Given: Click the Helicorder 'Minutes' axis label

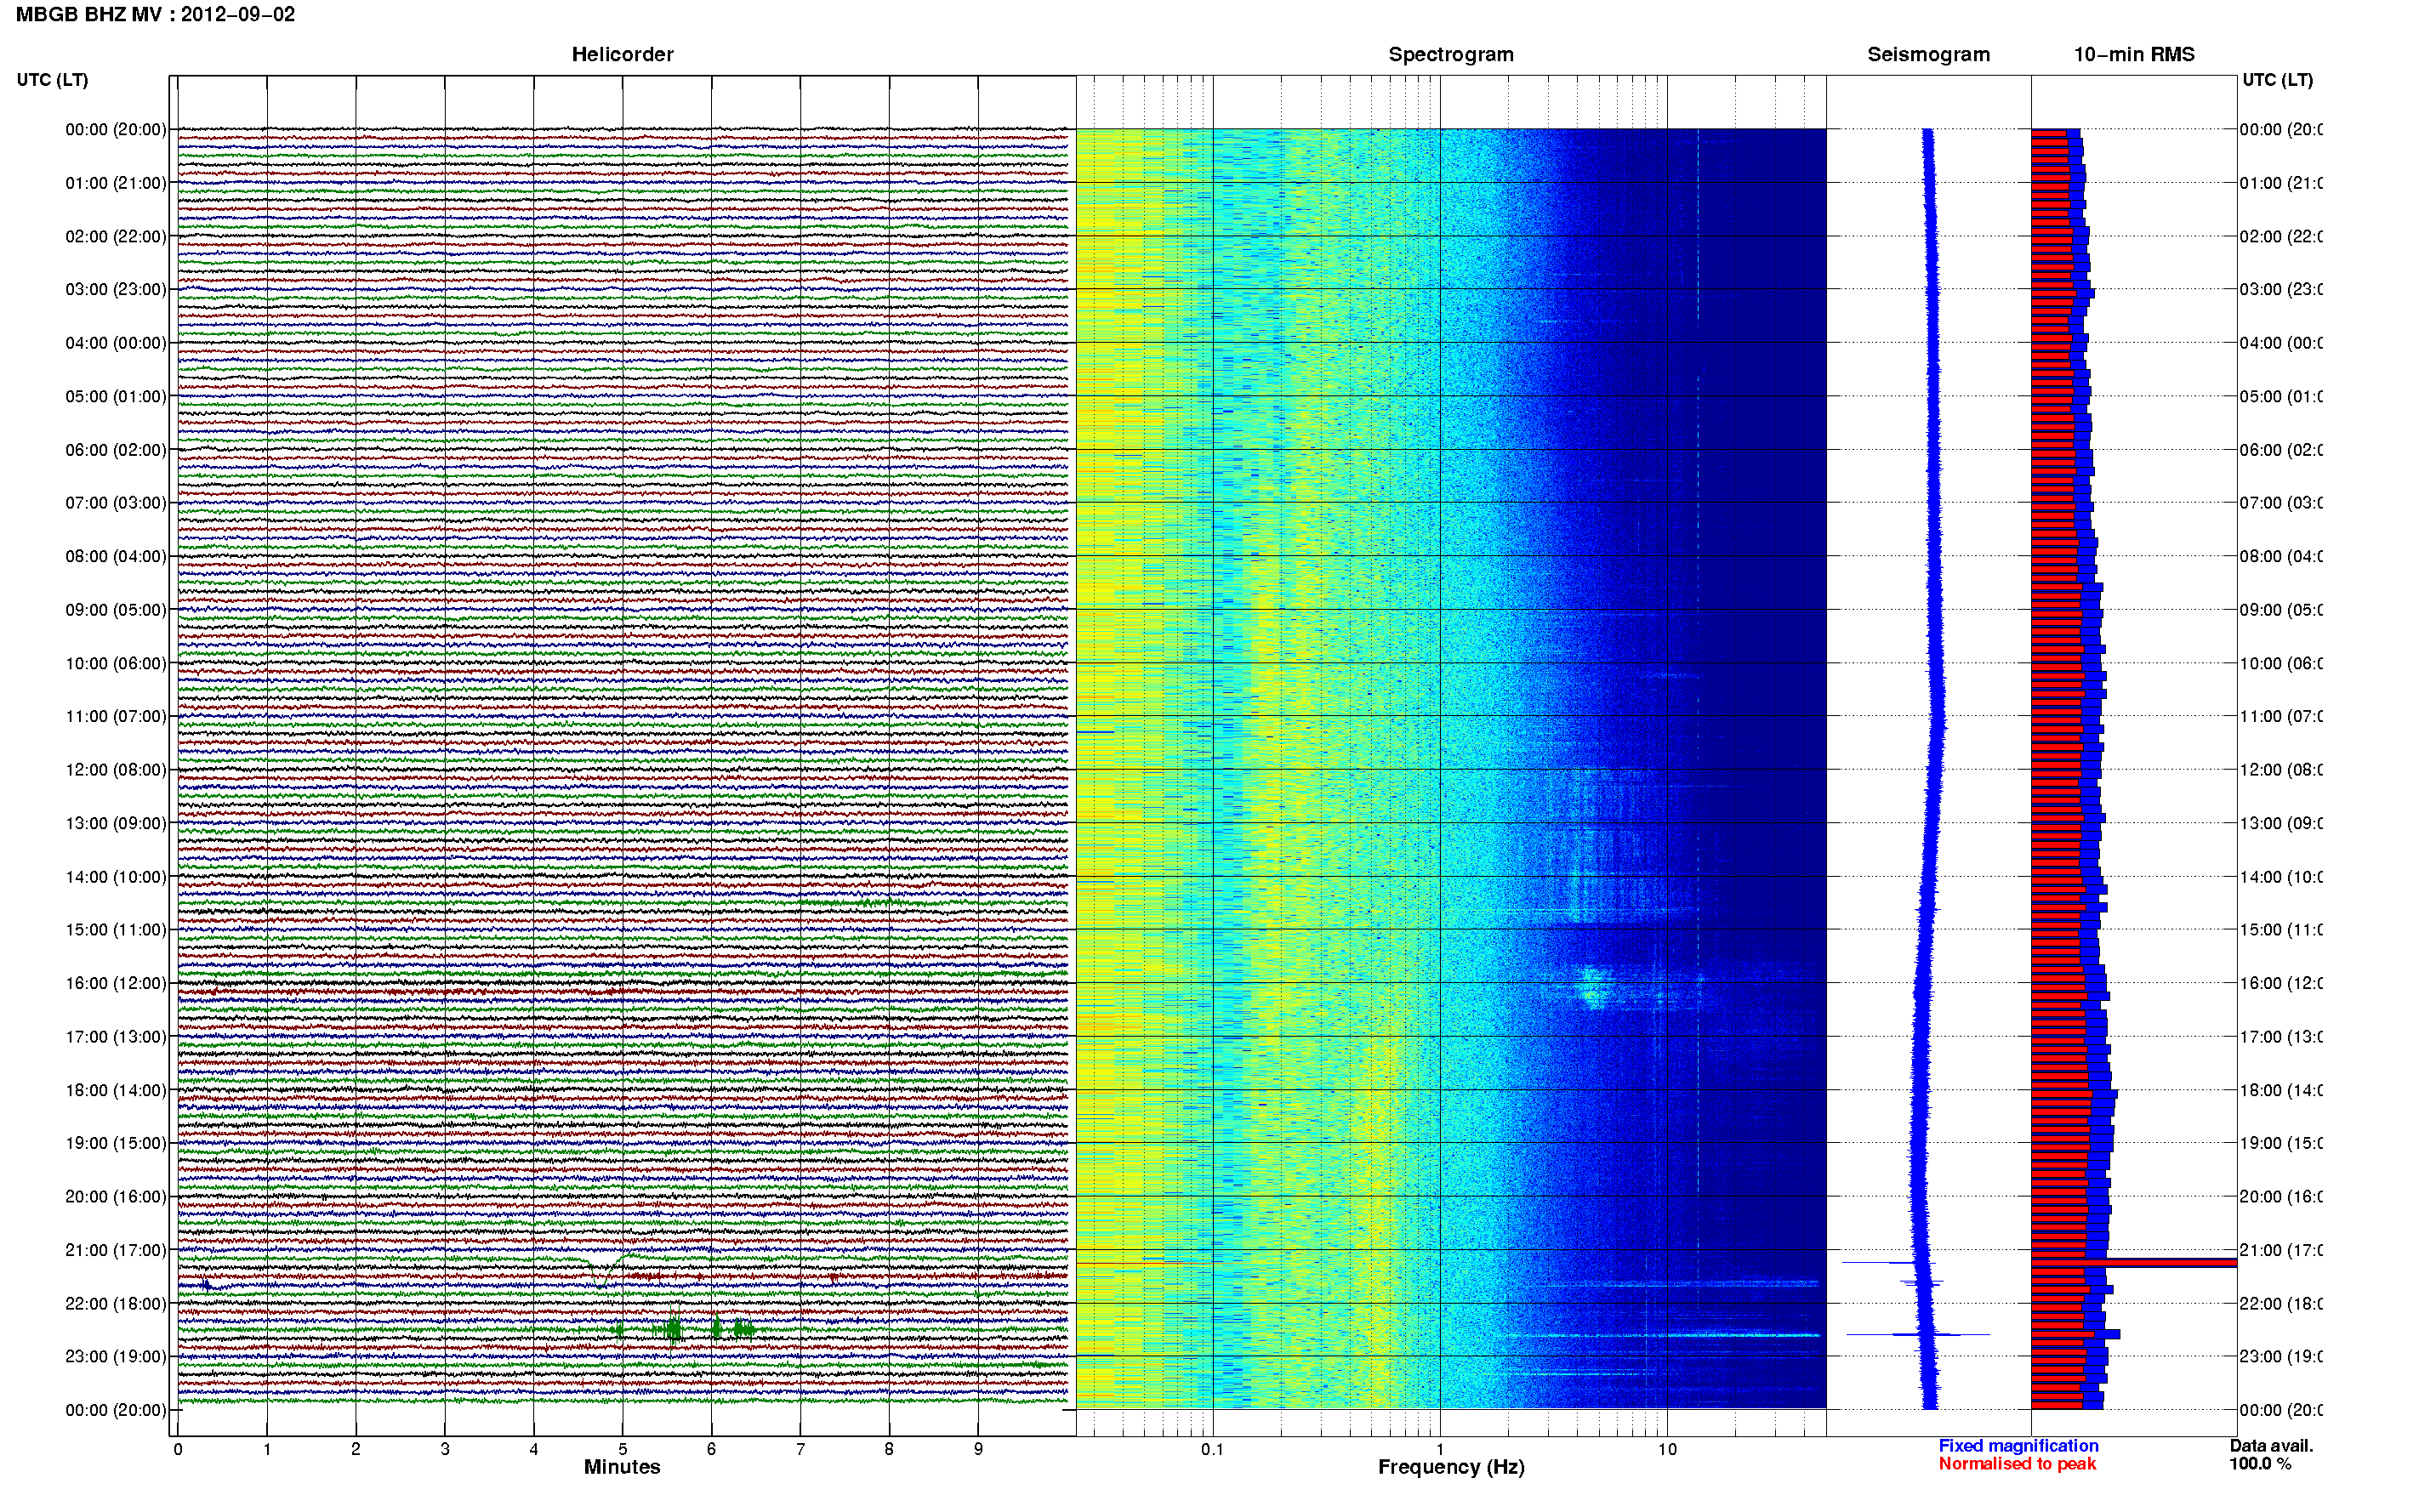Looking at the screenshot, I should point(622,1467).
